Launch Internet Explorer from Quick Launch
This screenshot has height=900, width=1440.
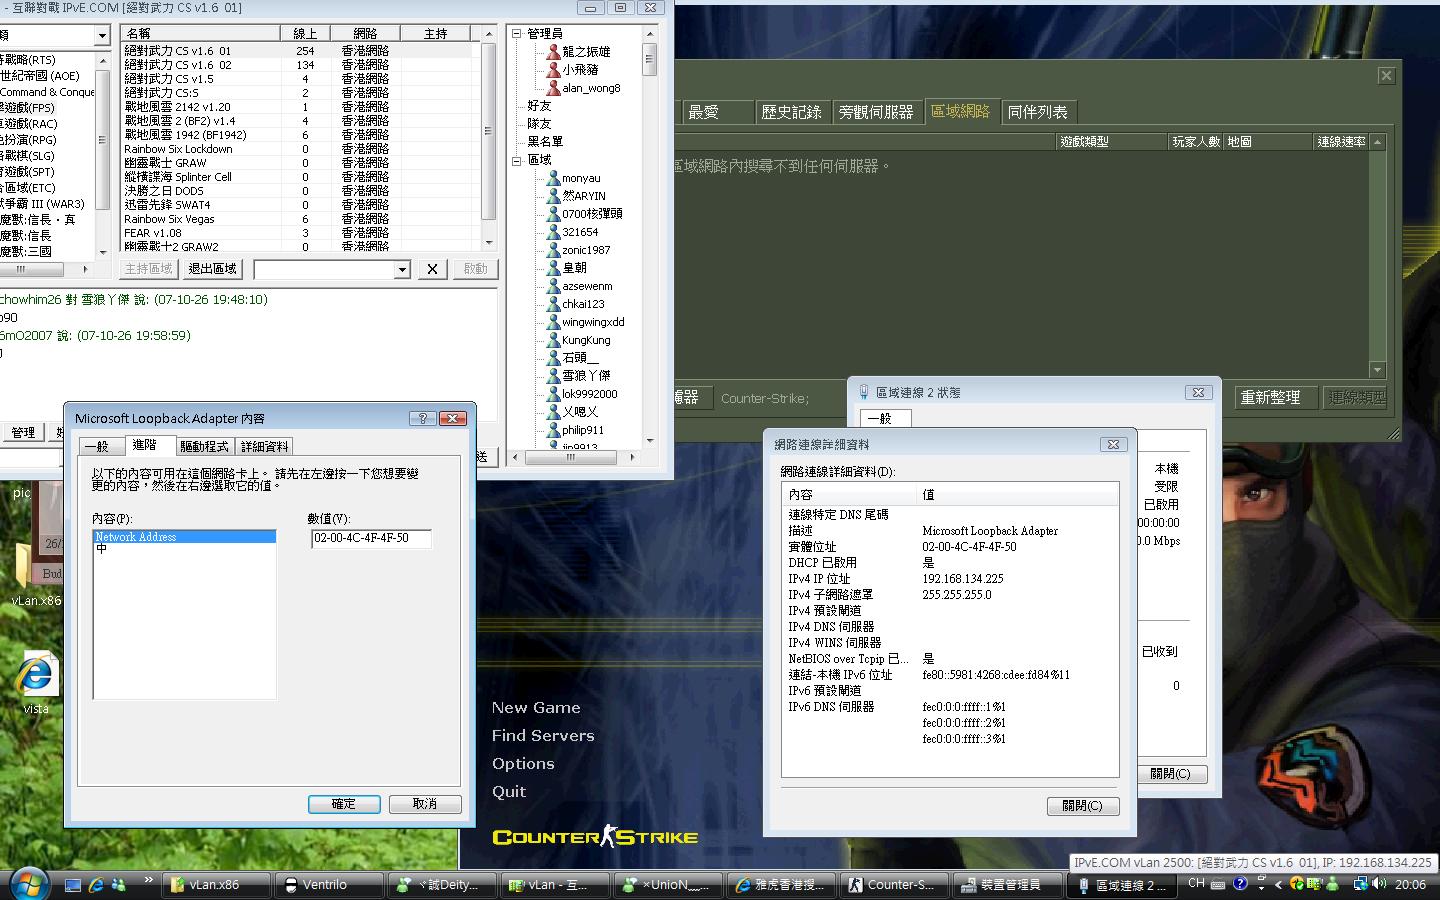96,884
